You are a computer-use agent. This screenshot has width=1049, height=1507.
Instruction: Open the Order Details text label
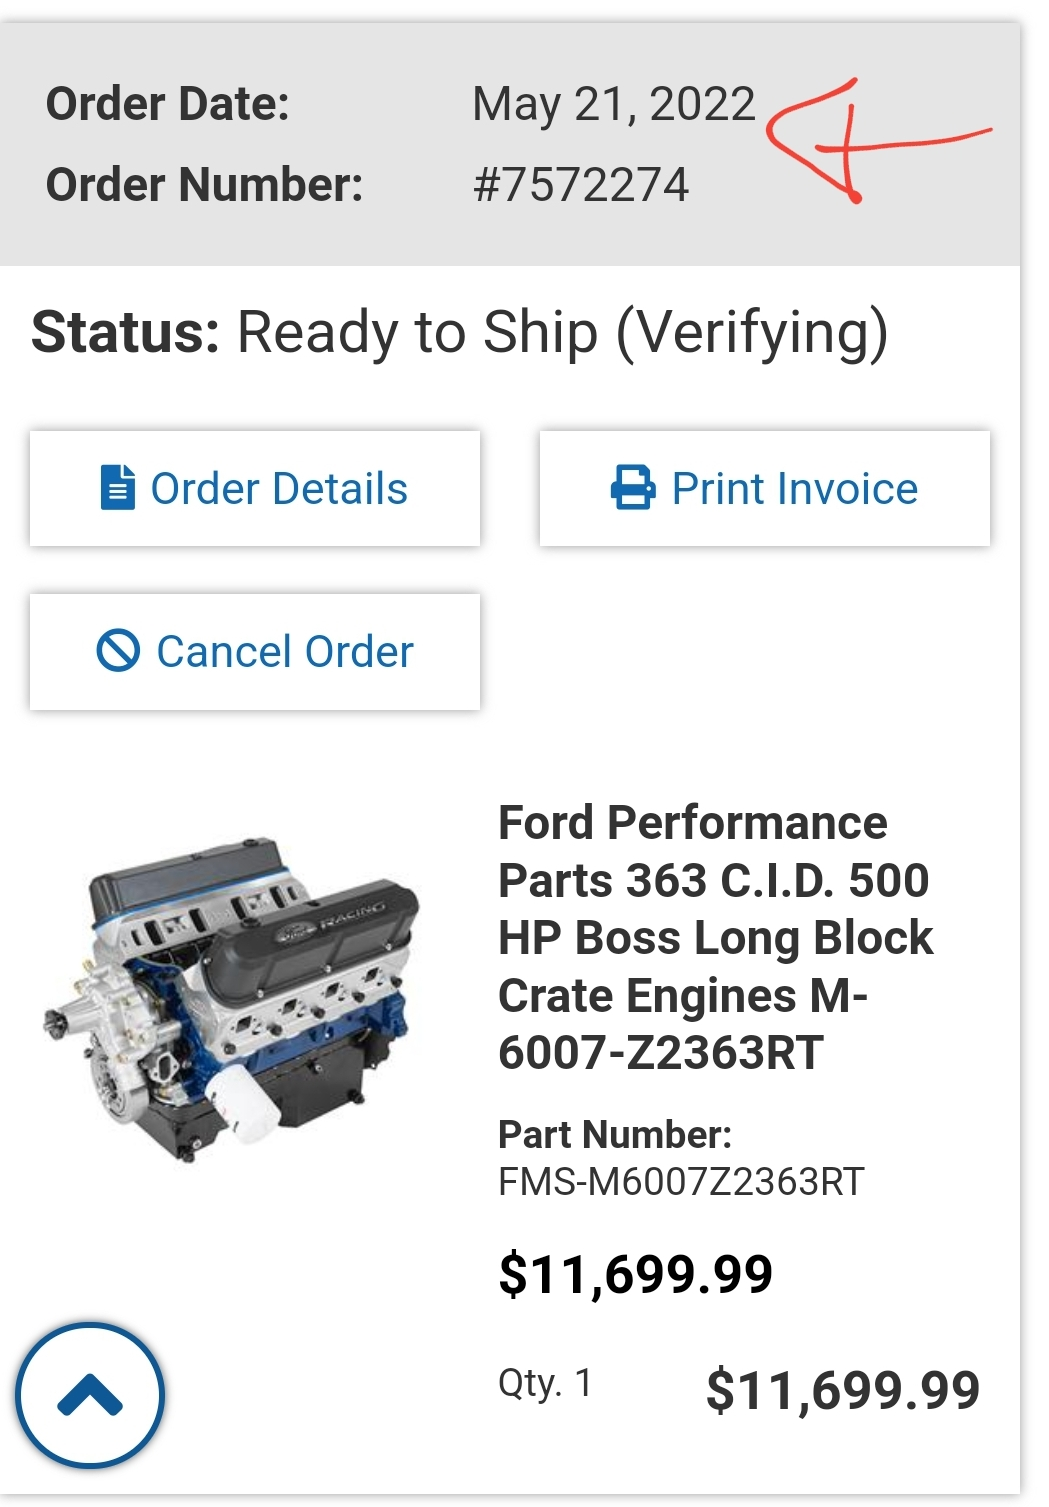[x=279, y=489]
